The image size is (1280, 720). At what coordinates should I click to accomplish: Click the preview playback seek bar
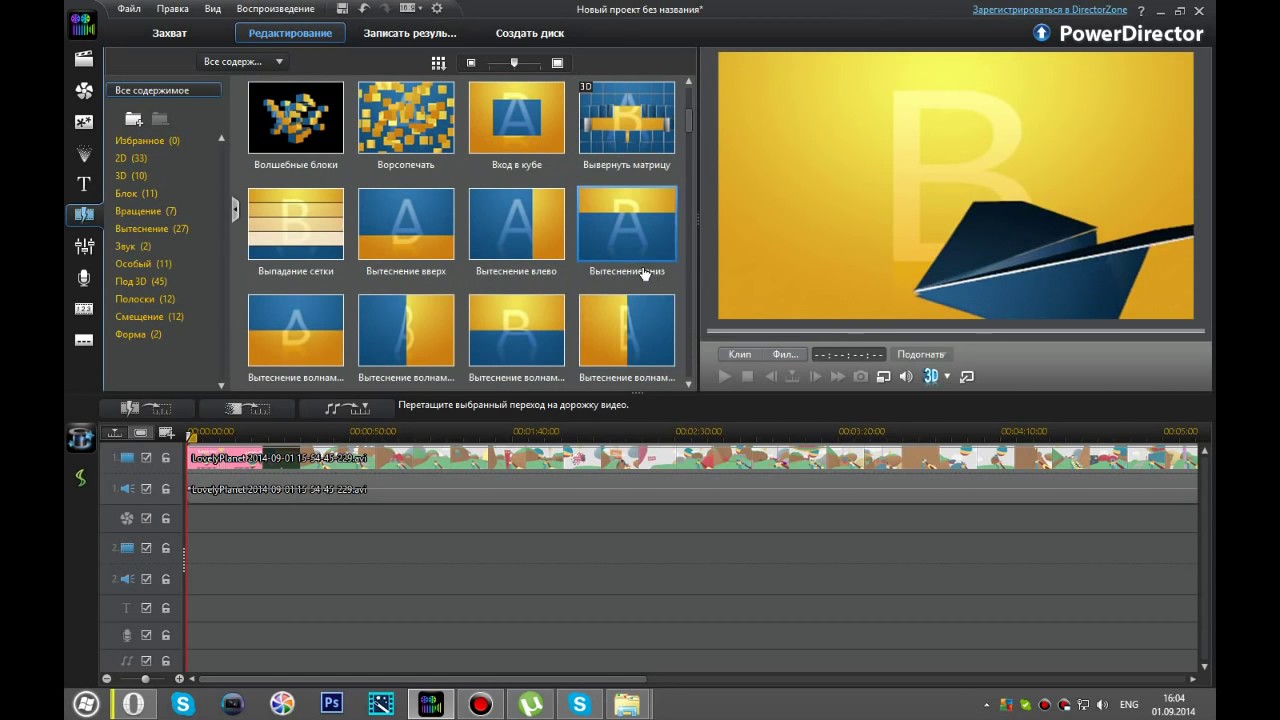[955, 331]
